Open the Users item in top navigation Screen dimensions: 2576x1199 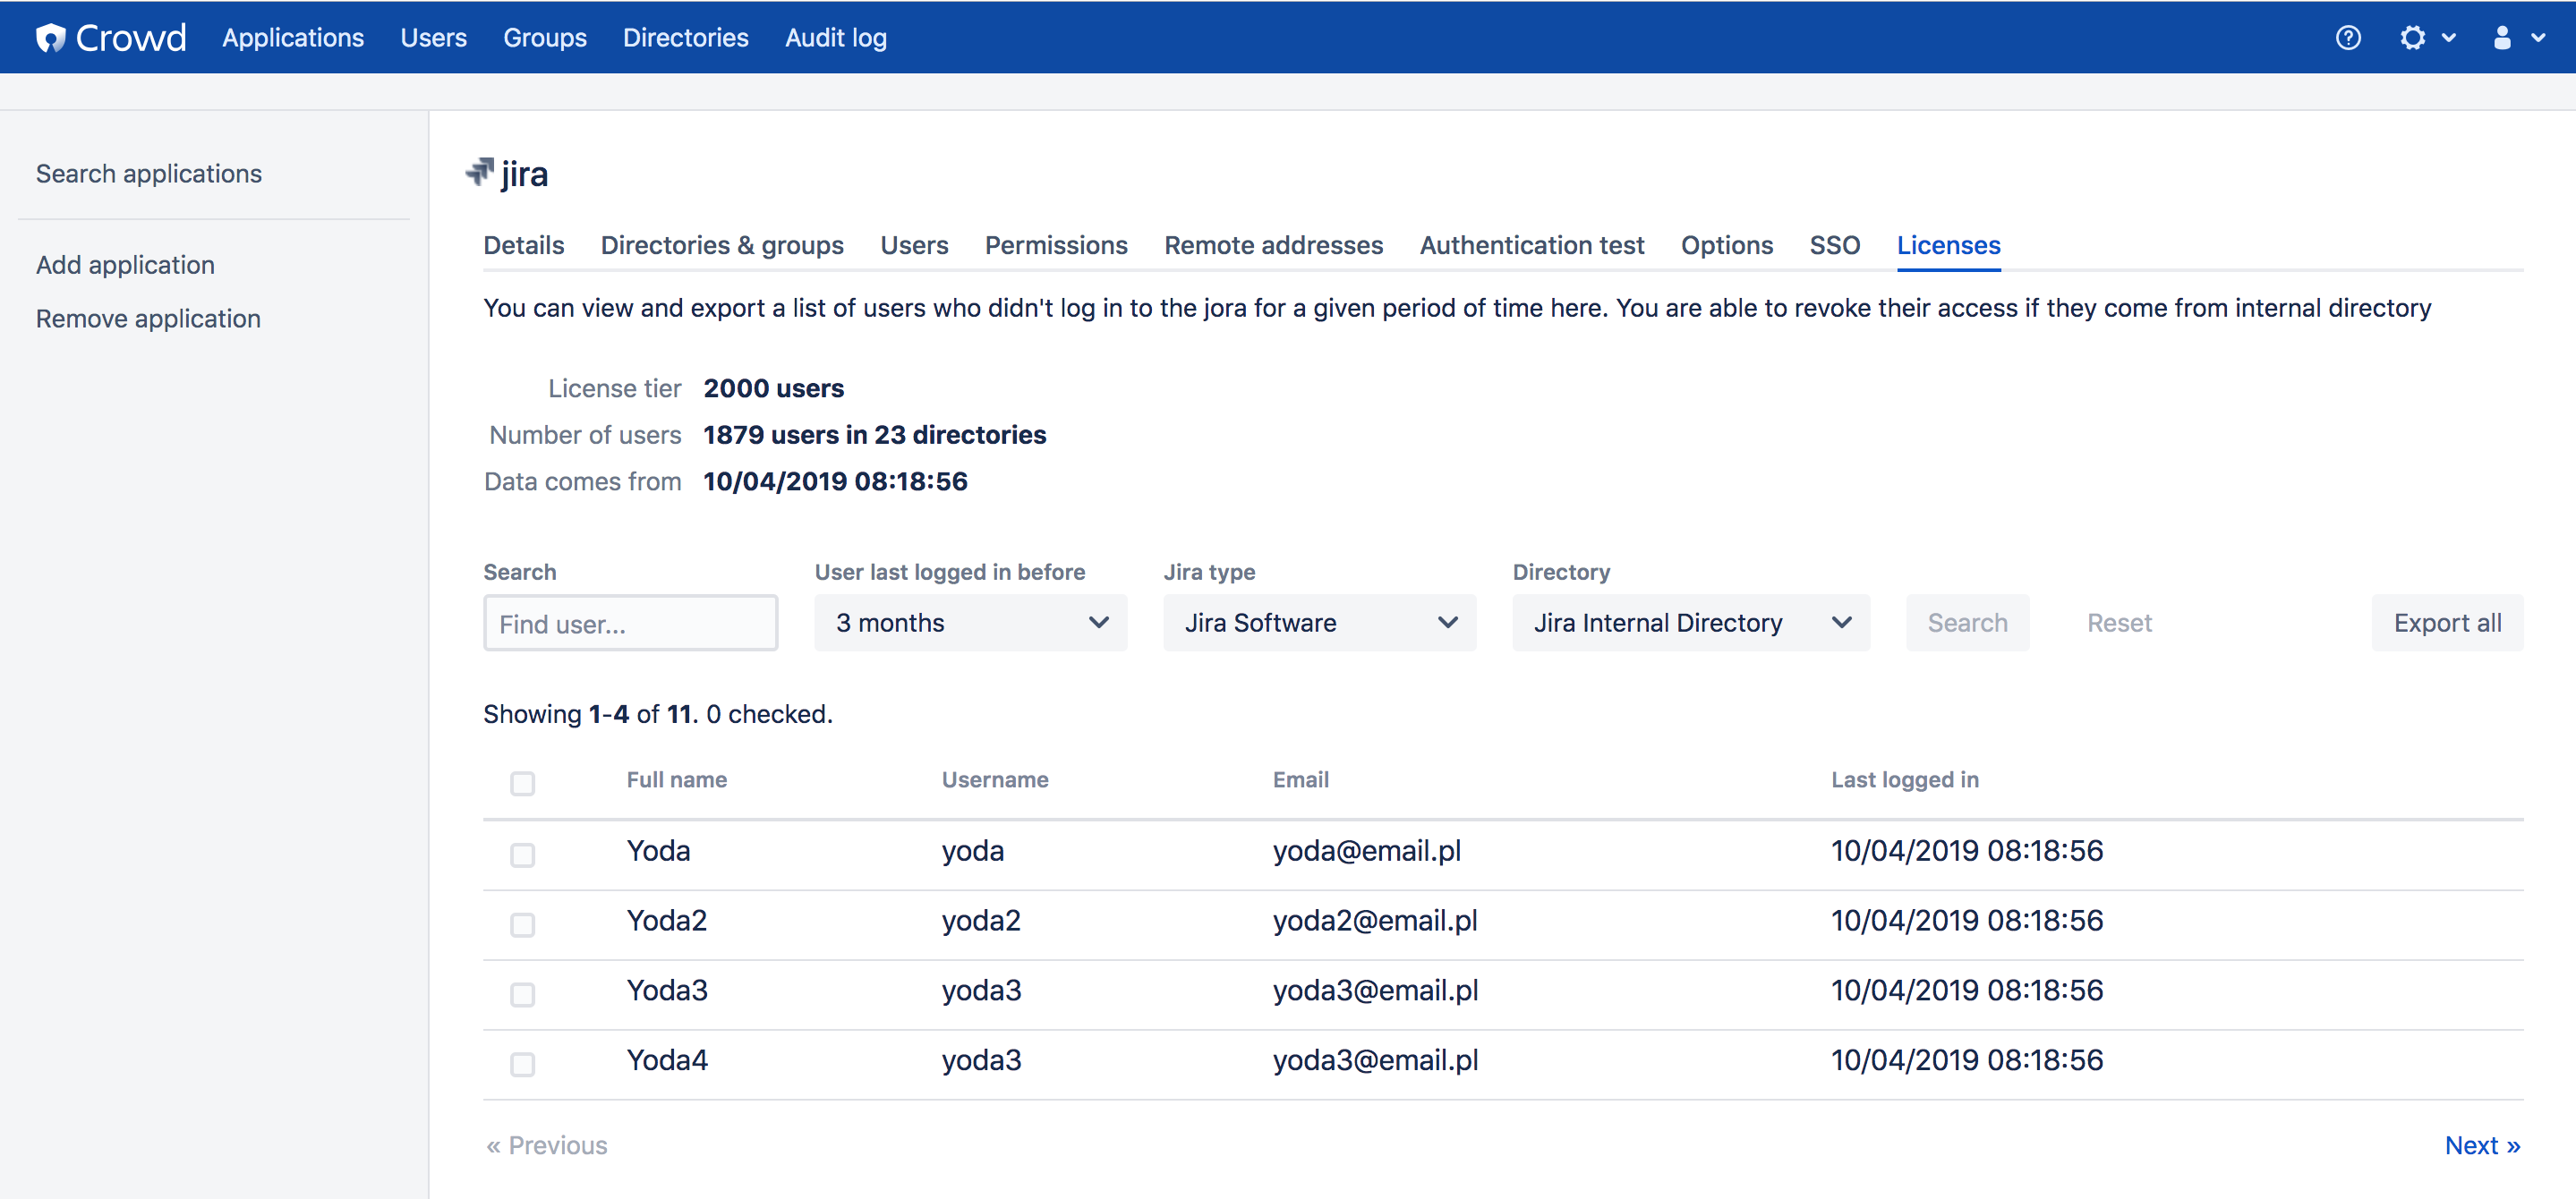pyautogui.click(x=433, y=37)
